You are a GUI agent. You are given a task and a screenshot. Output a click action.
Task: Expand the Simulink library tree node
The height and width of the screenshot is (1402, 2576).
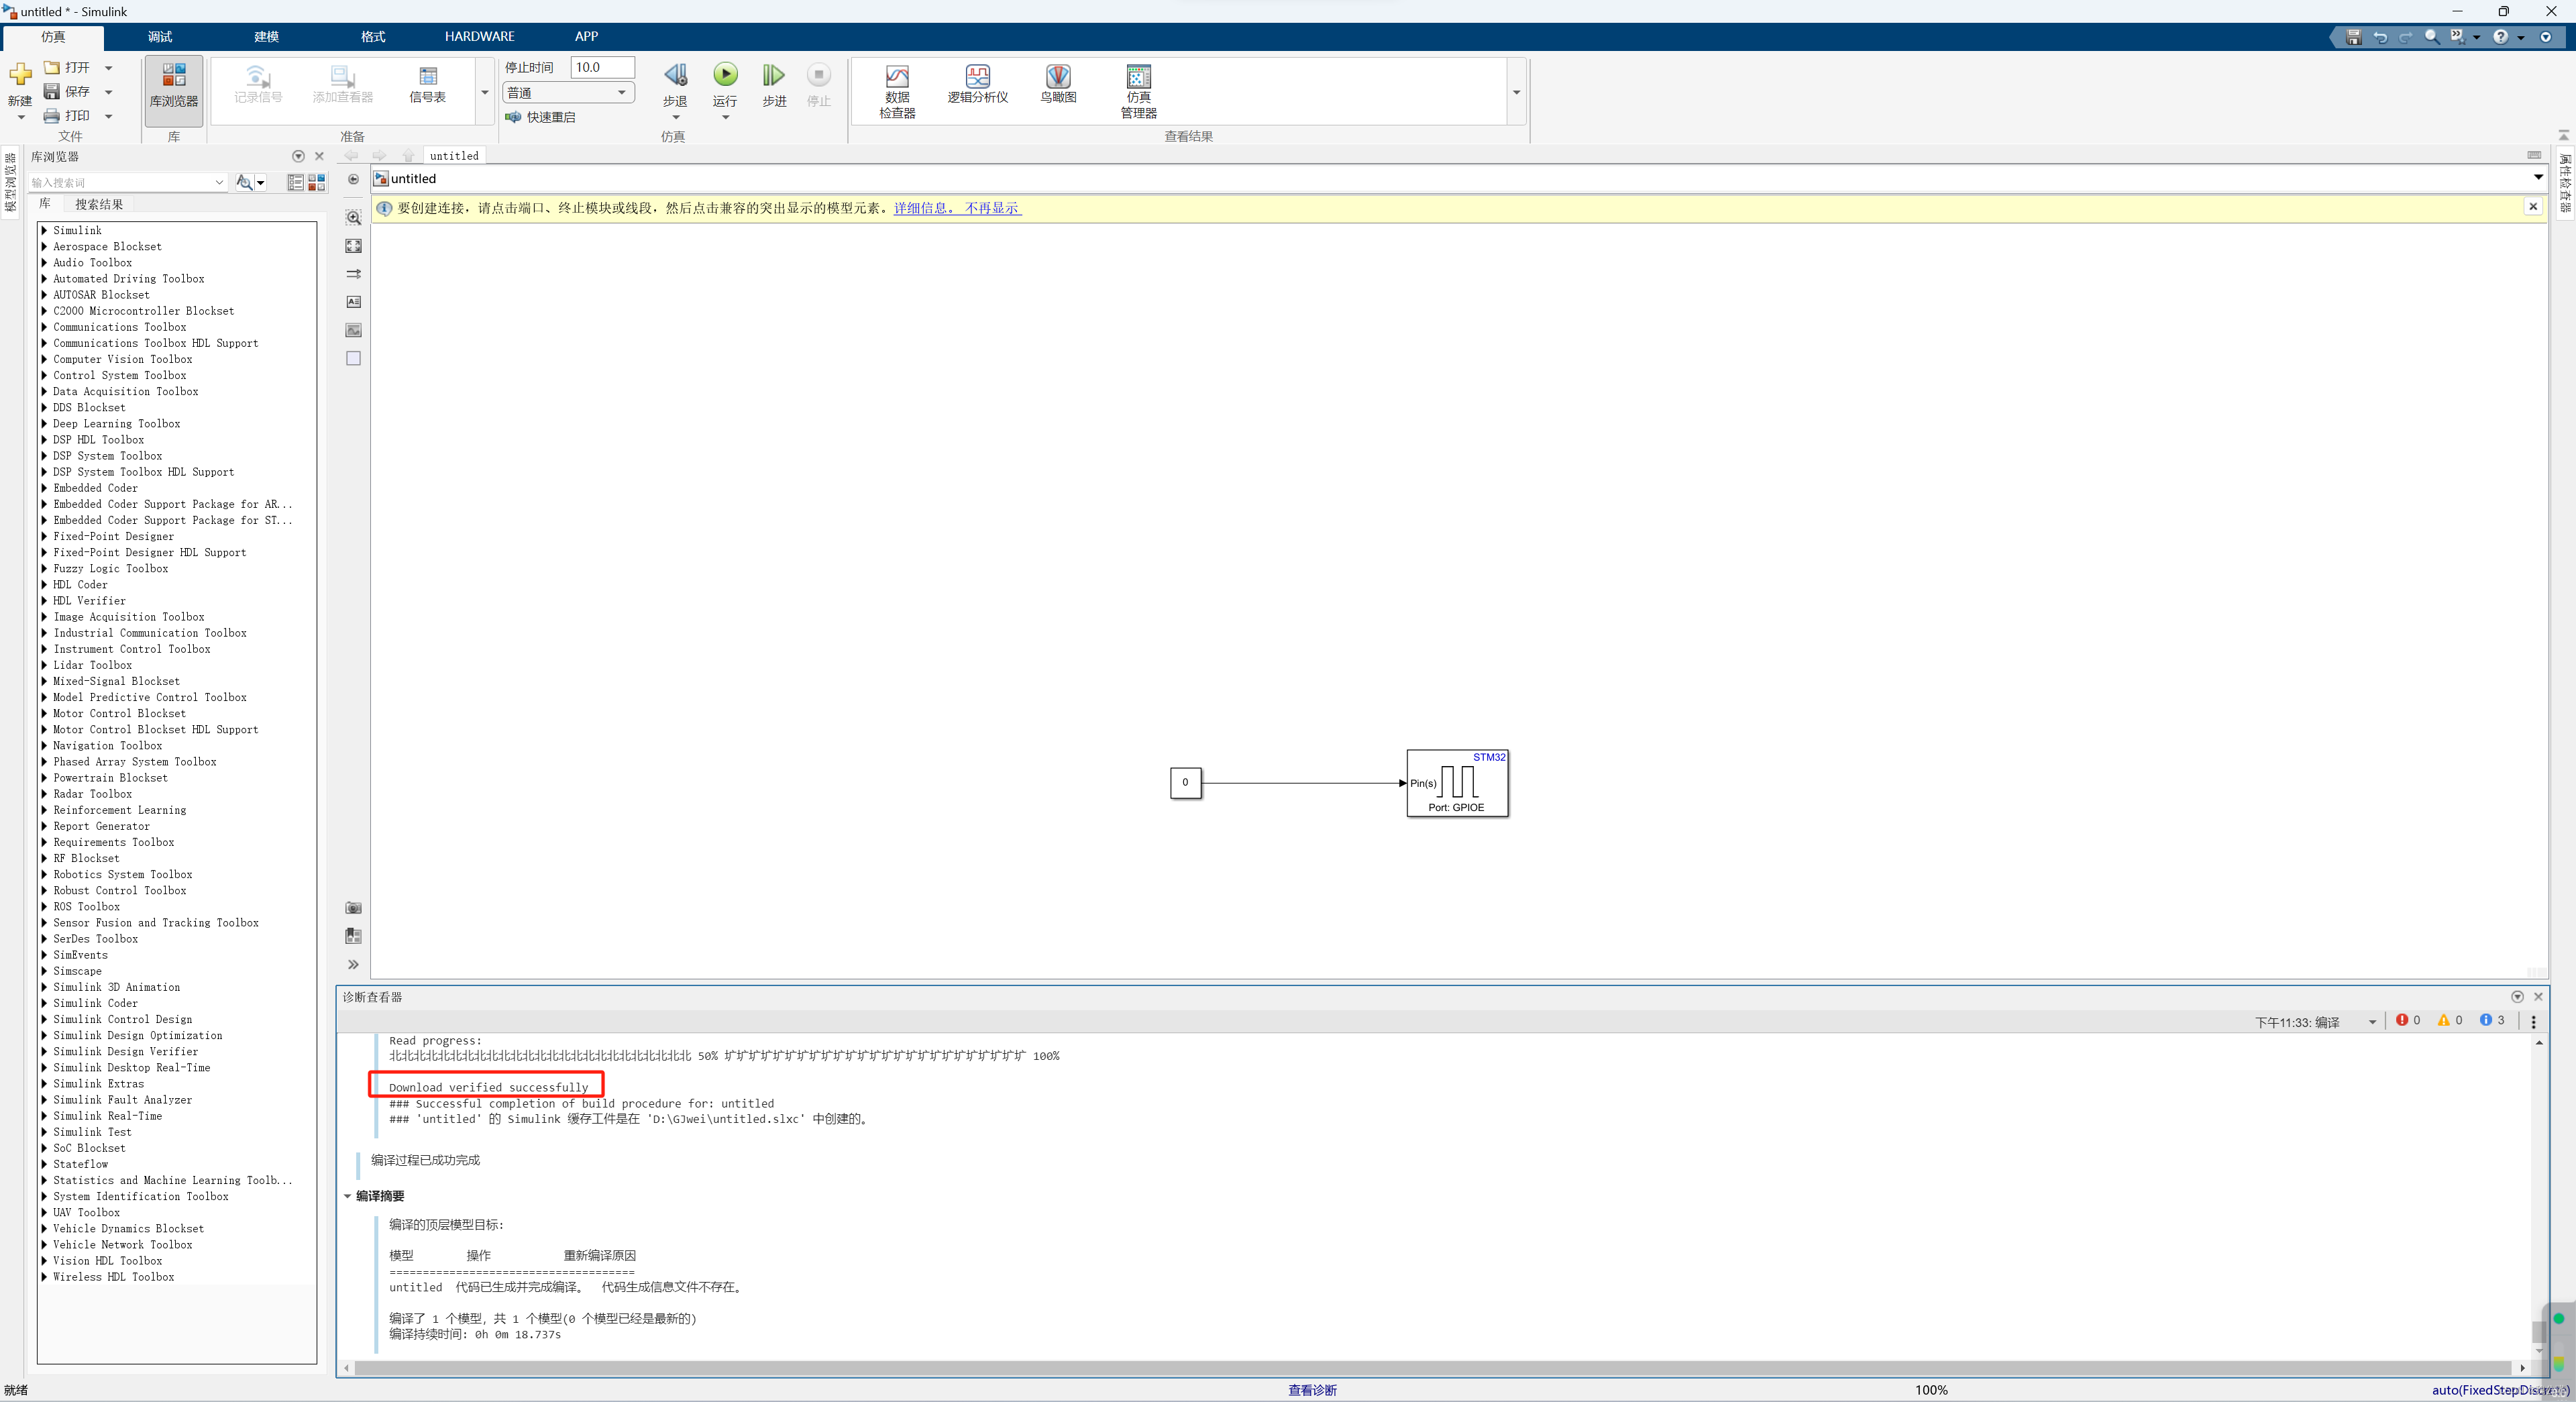pos(44,230)
